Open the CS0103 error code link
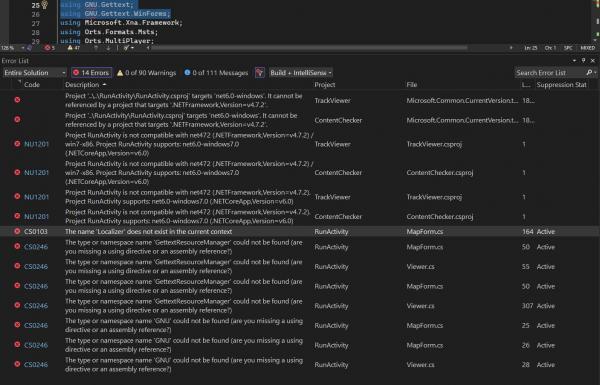600x385 pixels. tap(36, 232)
